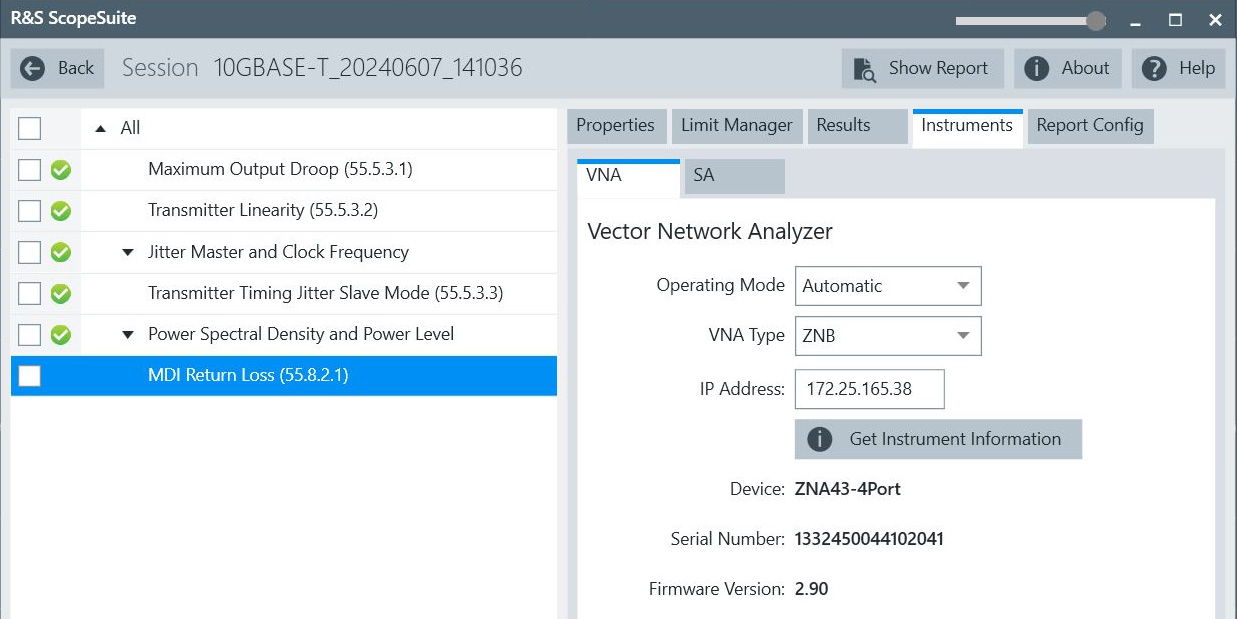
Task: Select the VNA sub-tab
Action: pos(628,176)
